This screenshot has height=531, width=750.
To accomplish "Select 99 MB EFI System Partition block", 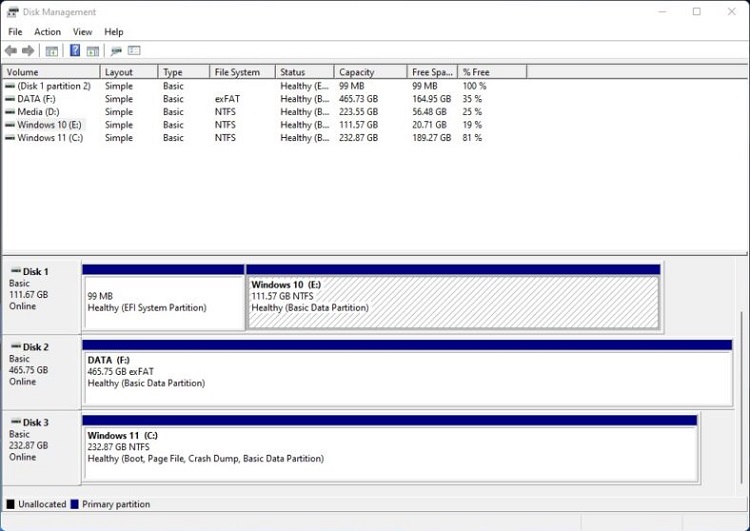I will pyautogui.click(x=163, y=297).
